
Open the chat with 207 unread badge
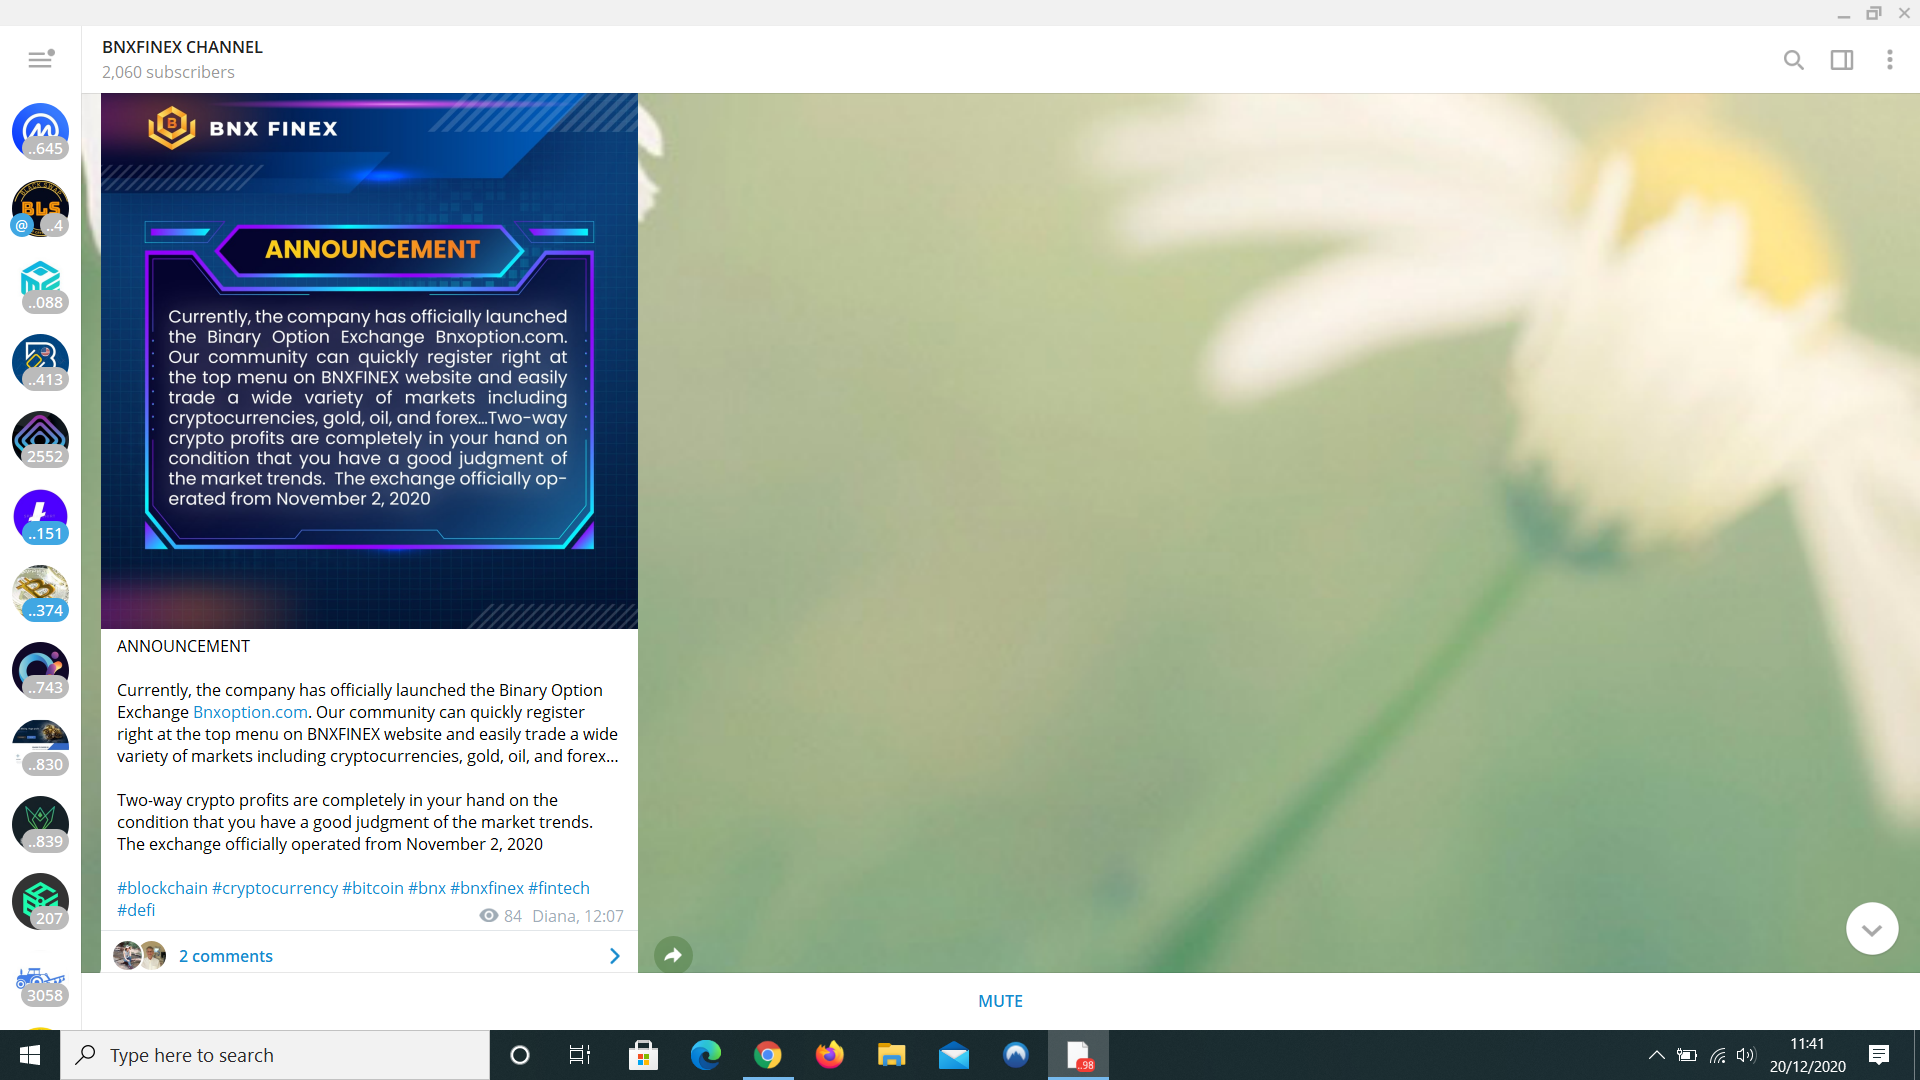pyautogui.click(x=40, y=901)
